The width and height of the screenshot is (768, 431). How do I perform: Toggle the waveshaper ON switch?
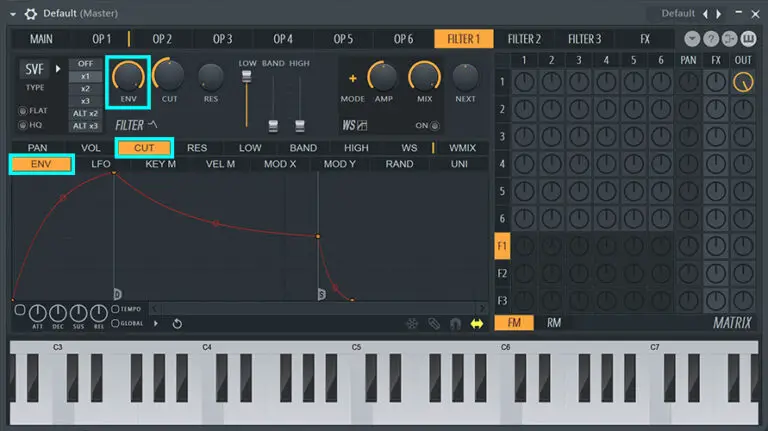pyautogui.click(x=434, y=125)
